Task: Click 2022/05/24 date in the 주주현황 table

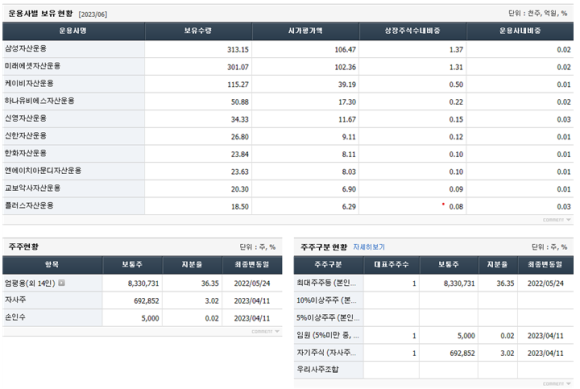Action: tap(252, 283)
